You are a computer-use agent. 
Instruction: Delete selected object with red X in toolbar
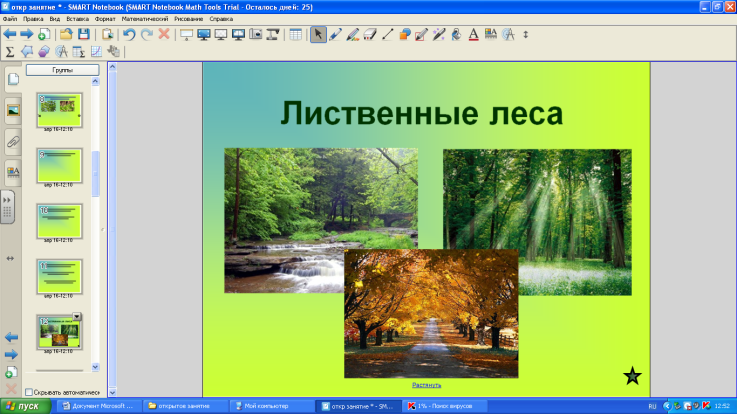(x=164, y=34)
